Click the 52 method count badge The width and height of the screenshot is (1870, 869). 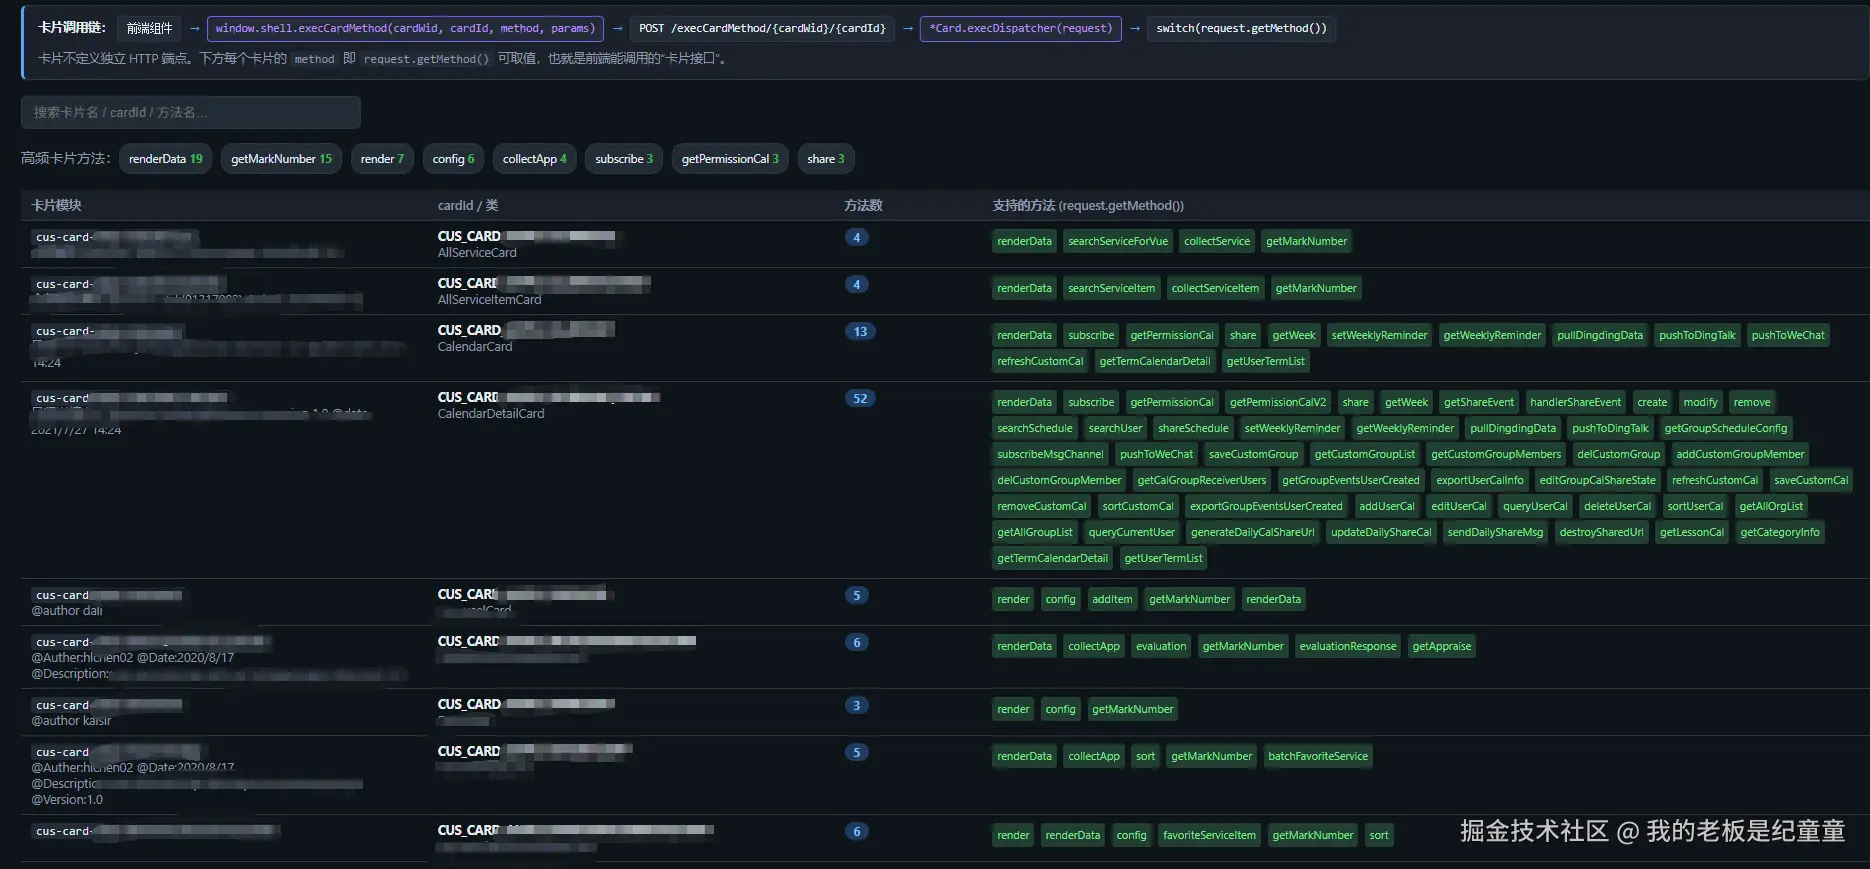coord(860,398)
